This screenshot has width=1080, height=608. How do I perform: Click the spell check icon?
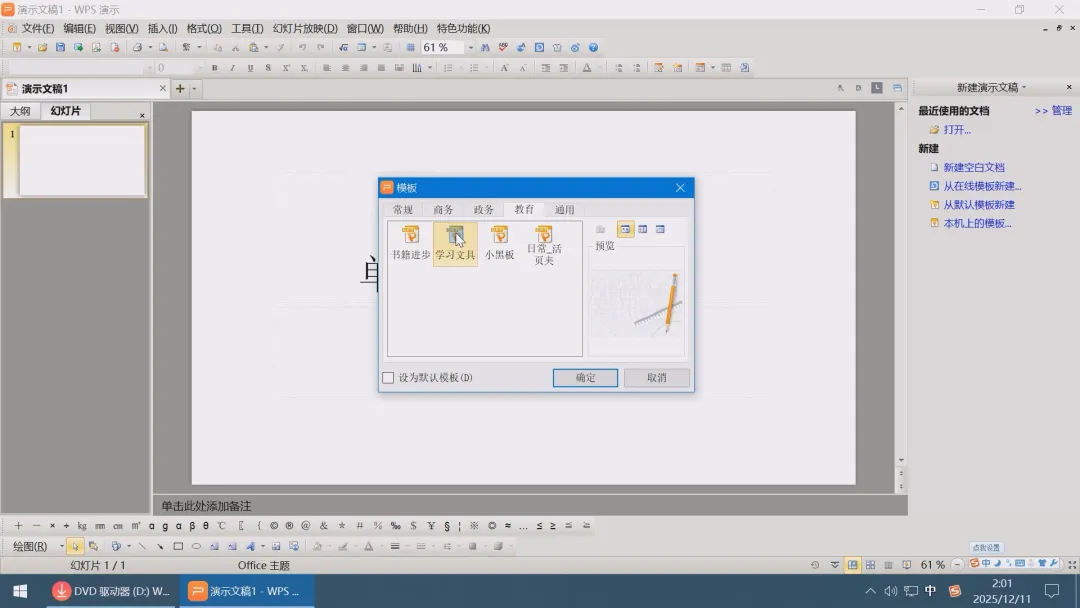[x=503, y=48]
